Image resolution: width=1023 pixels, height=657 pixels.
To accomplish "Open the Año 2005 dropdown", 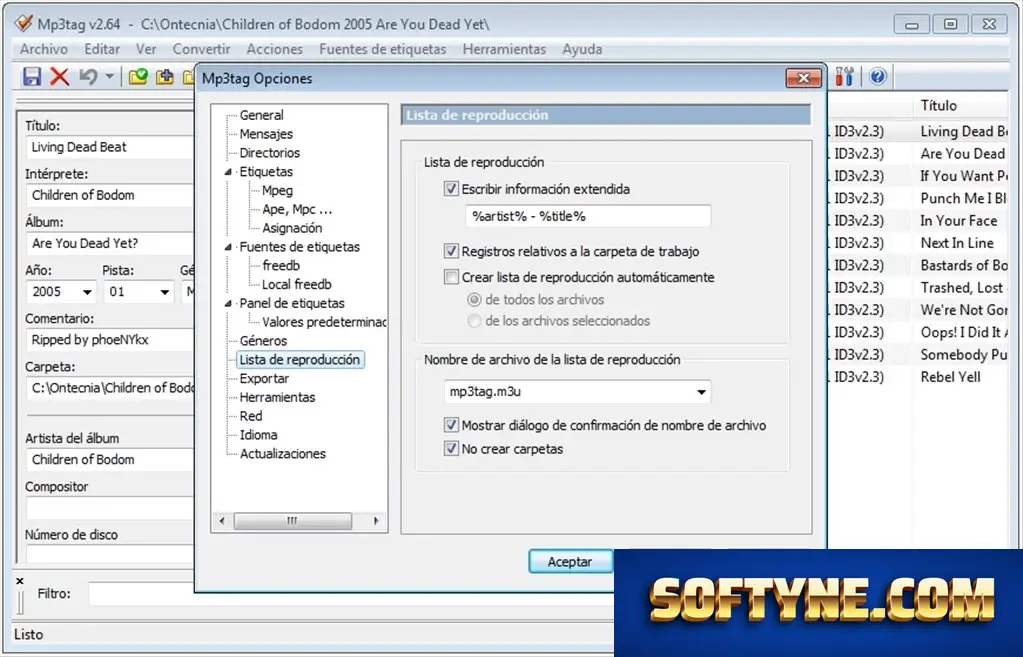I will point(87,292).
